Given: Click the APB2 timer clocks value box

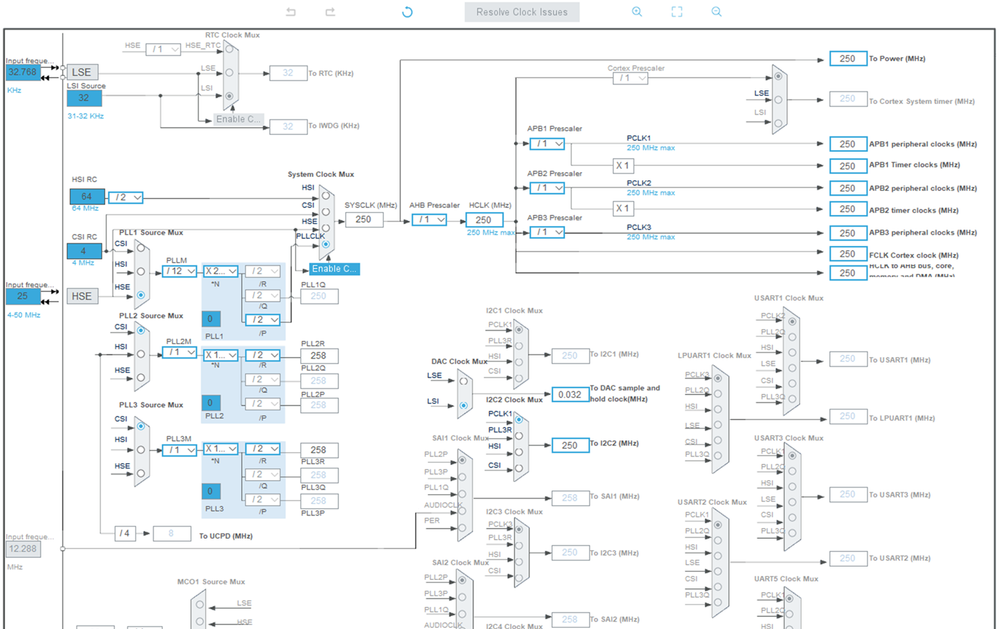Looking at the screenshot, I should [x=848, y=210].
